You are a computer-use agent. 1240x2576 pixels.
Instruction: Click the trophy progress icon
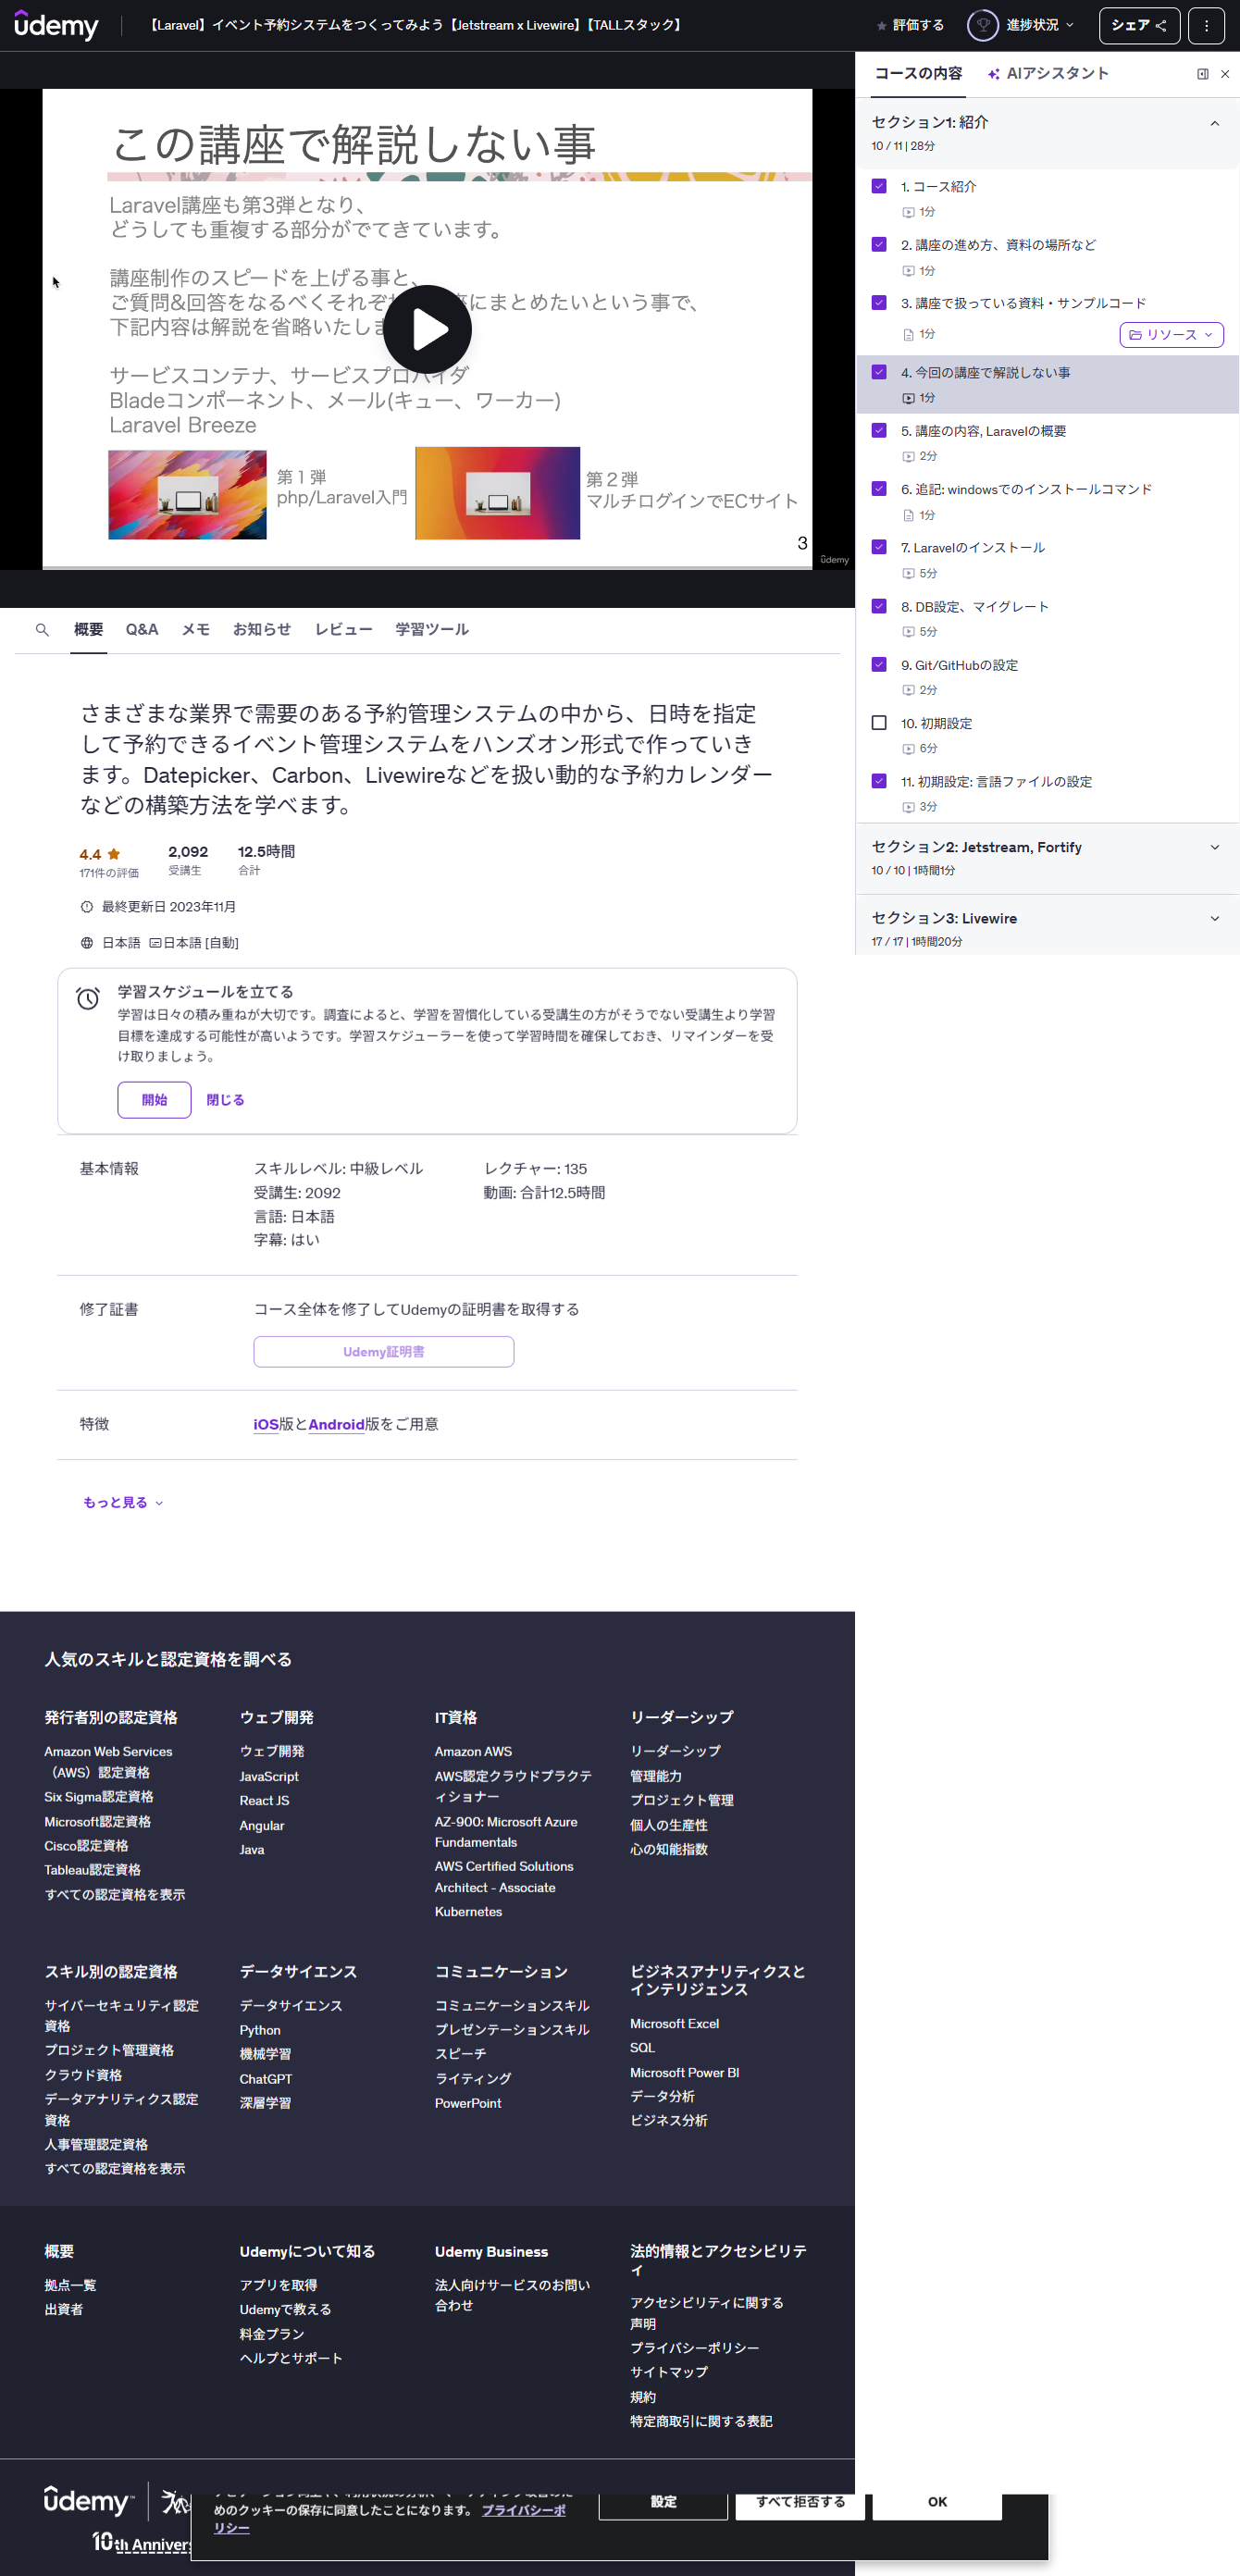click(x=982, y=25)
